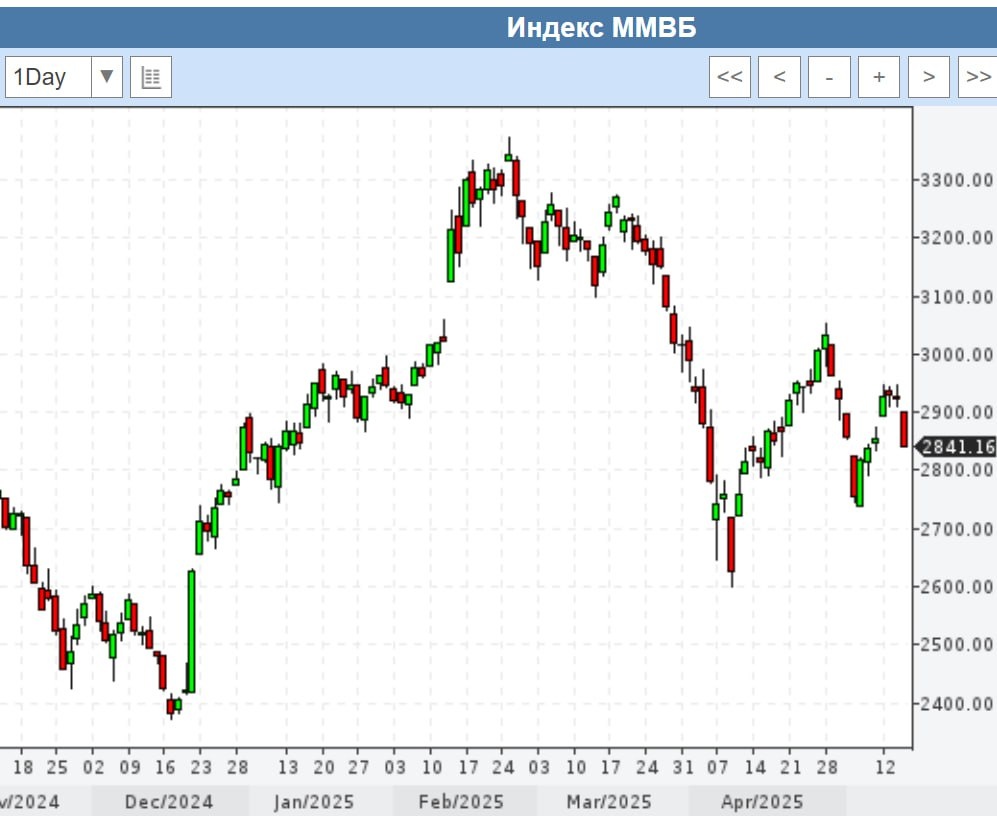Click the date label 23 on time axis
The height and width of the screenshot is (823, 997).
201,768
